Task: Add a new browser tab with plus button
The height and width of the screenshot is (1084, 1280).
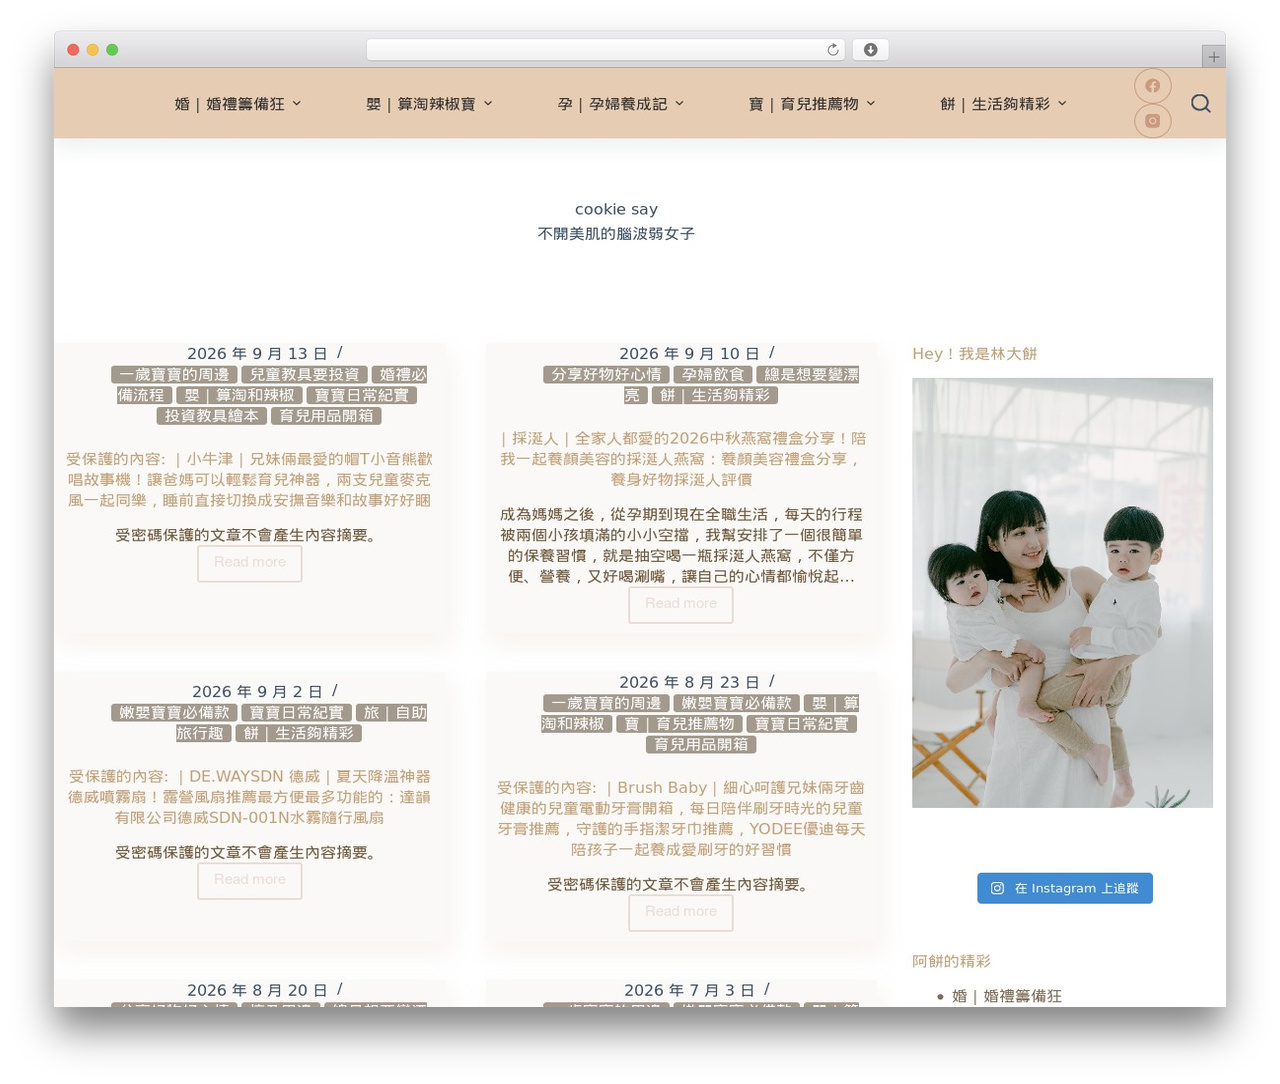Action: 1213,57
